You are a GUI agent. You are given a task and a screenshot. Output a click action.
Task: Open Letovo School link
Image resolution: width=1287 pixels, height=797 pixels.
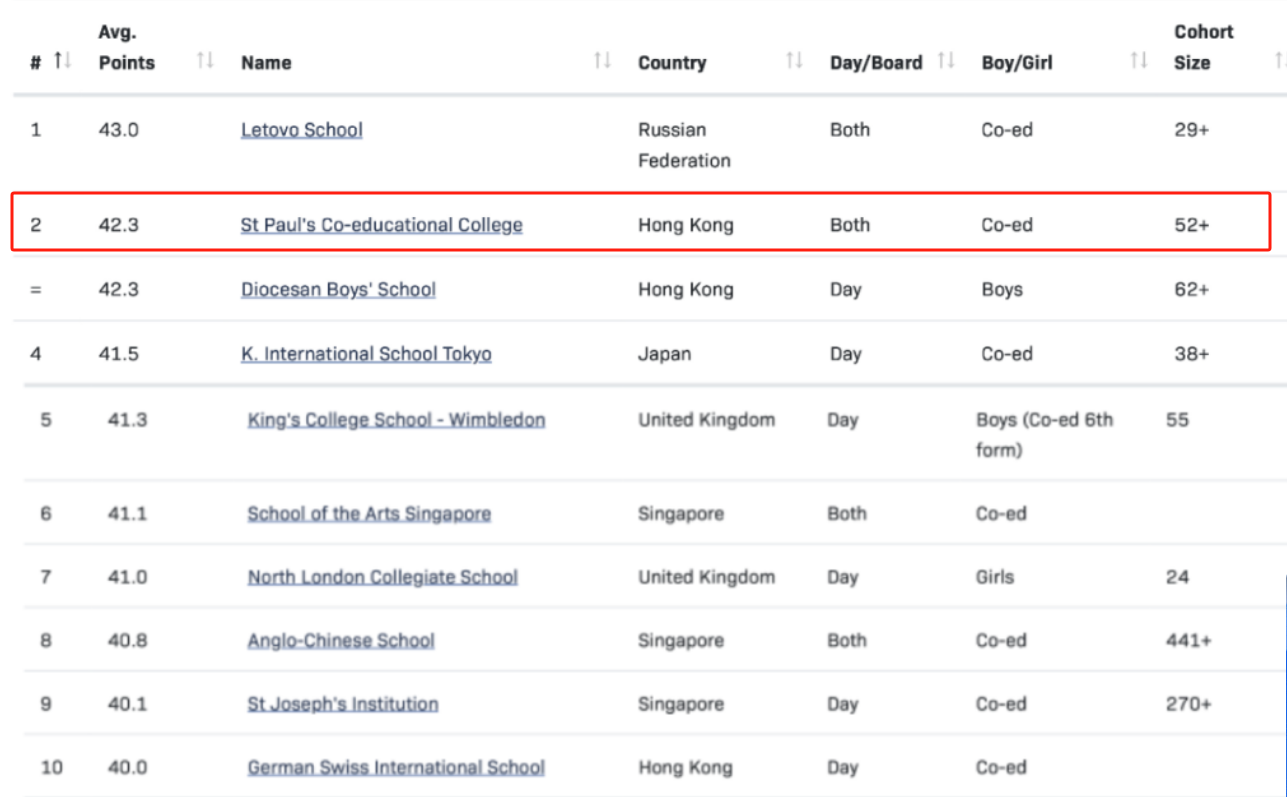302,130
